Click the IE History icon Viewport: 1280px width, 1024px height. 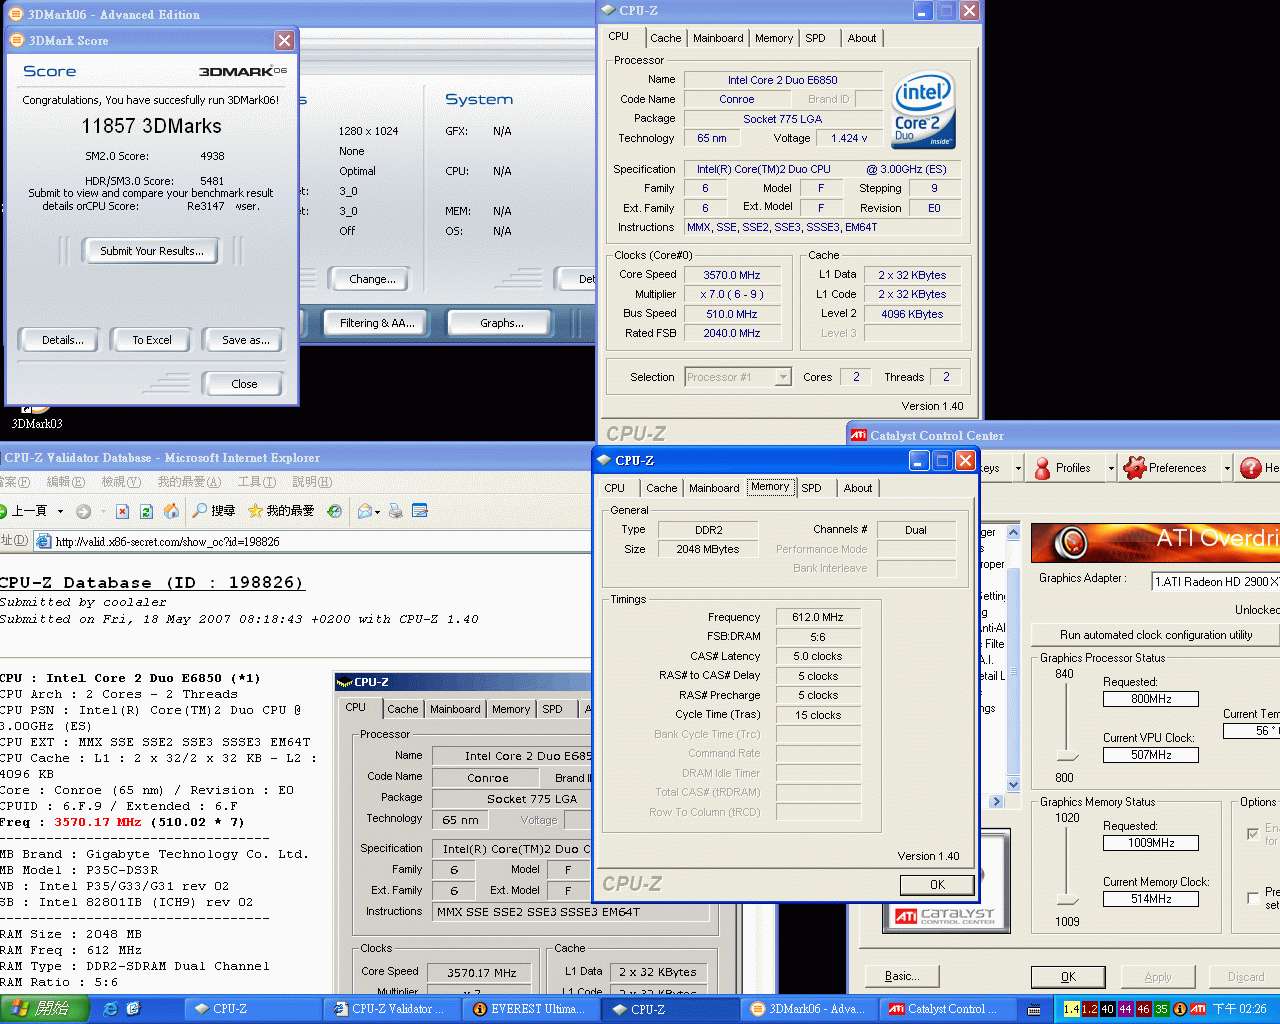[x=334, y=511]
